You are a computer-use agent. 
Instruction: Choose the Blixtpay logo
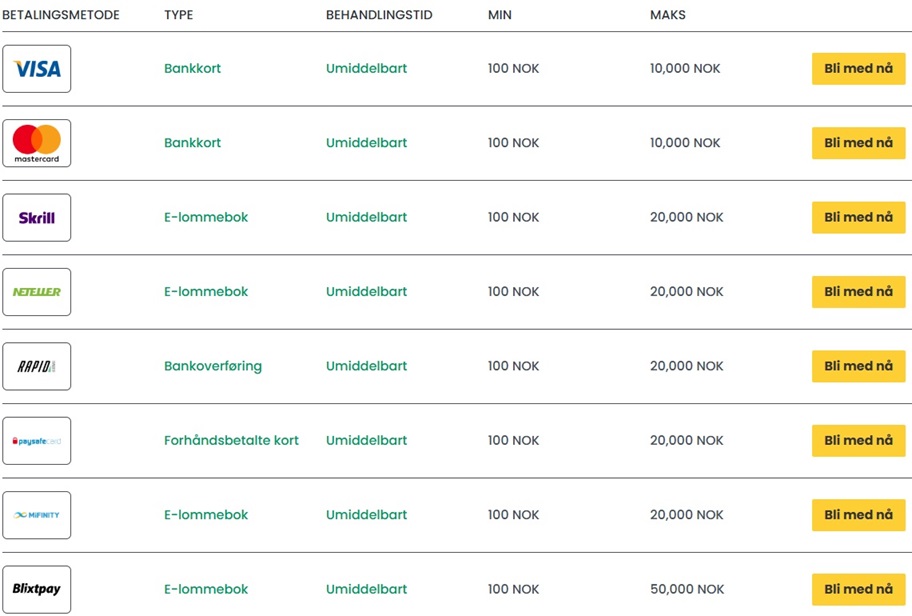pyautogui.click(x=37, y=589)
